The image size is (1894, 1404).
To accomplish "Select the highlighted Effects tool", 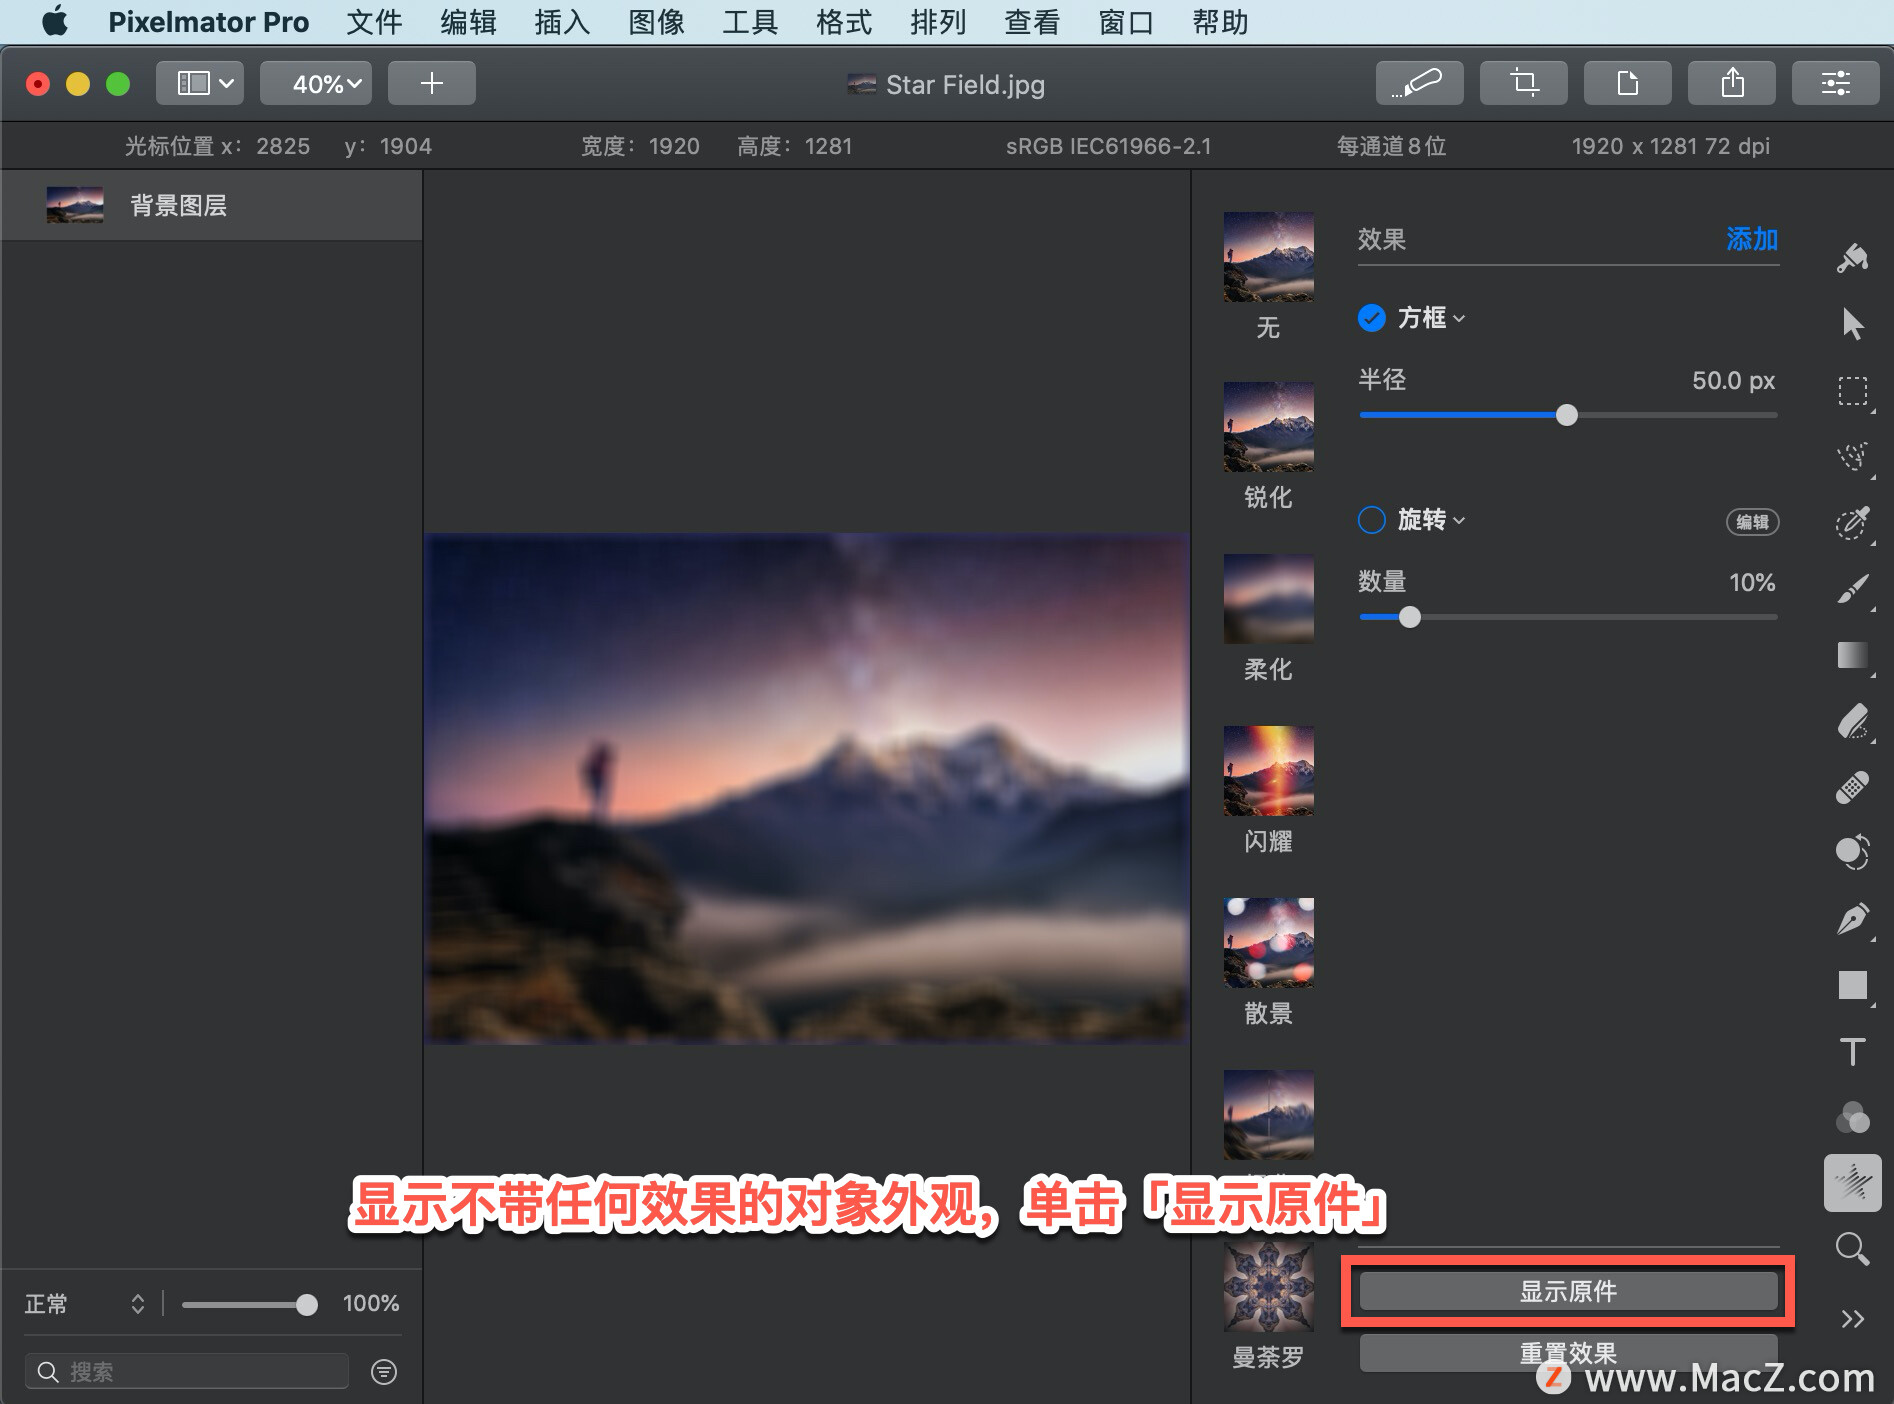I will [1853, 1183].
